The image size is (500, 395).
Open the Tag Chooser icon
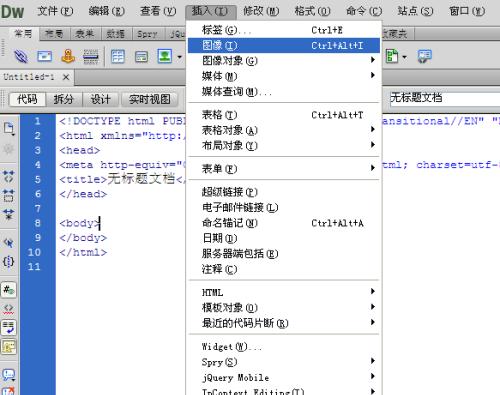click(x=424, y=56)
